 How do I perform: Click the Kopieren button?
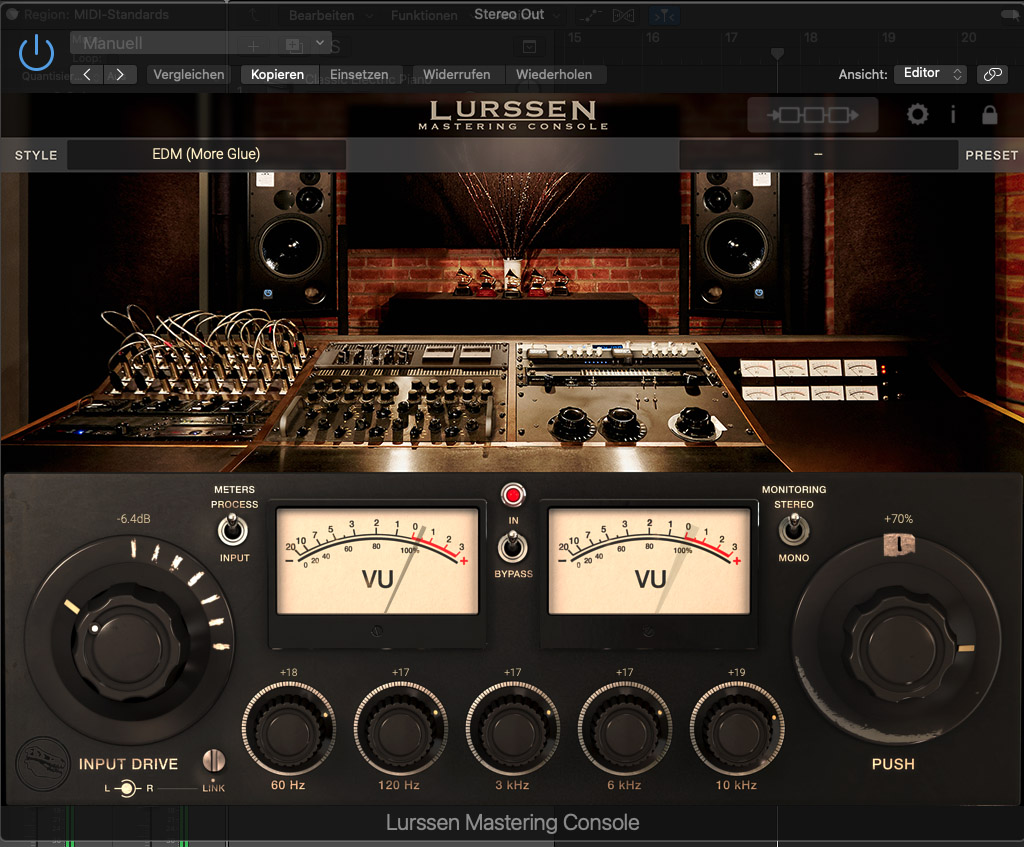coord(278,74)
